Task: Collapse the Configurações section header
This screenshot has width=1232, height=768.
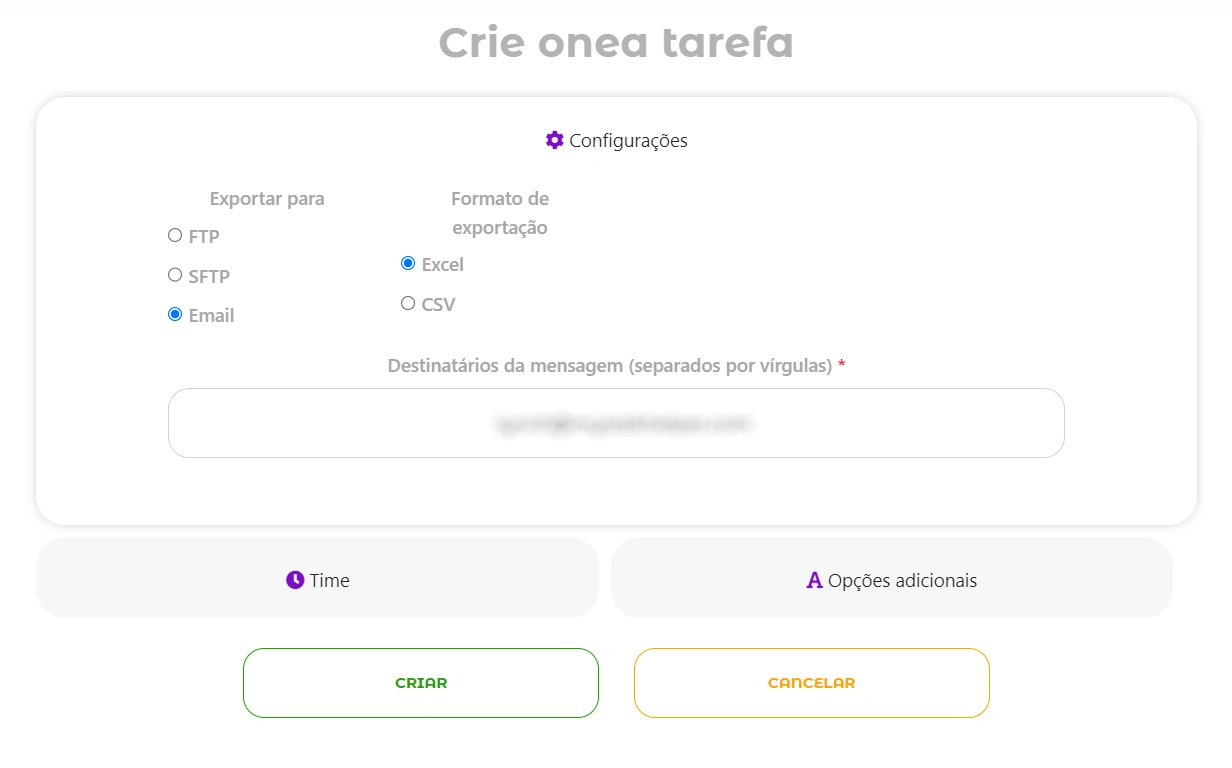Action: pyautogui.click(x=617, y=140)
